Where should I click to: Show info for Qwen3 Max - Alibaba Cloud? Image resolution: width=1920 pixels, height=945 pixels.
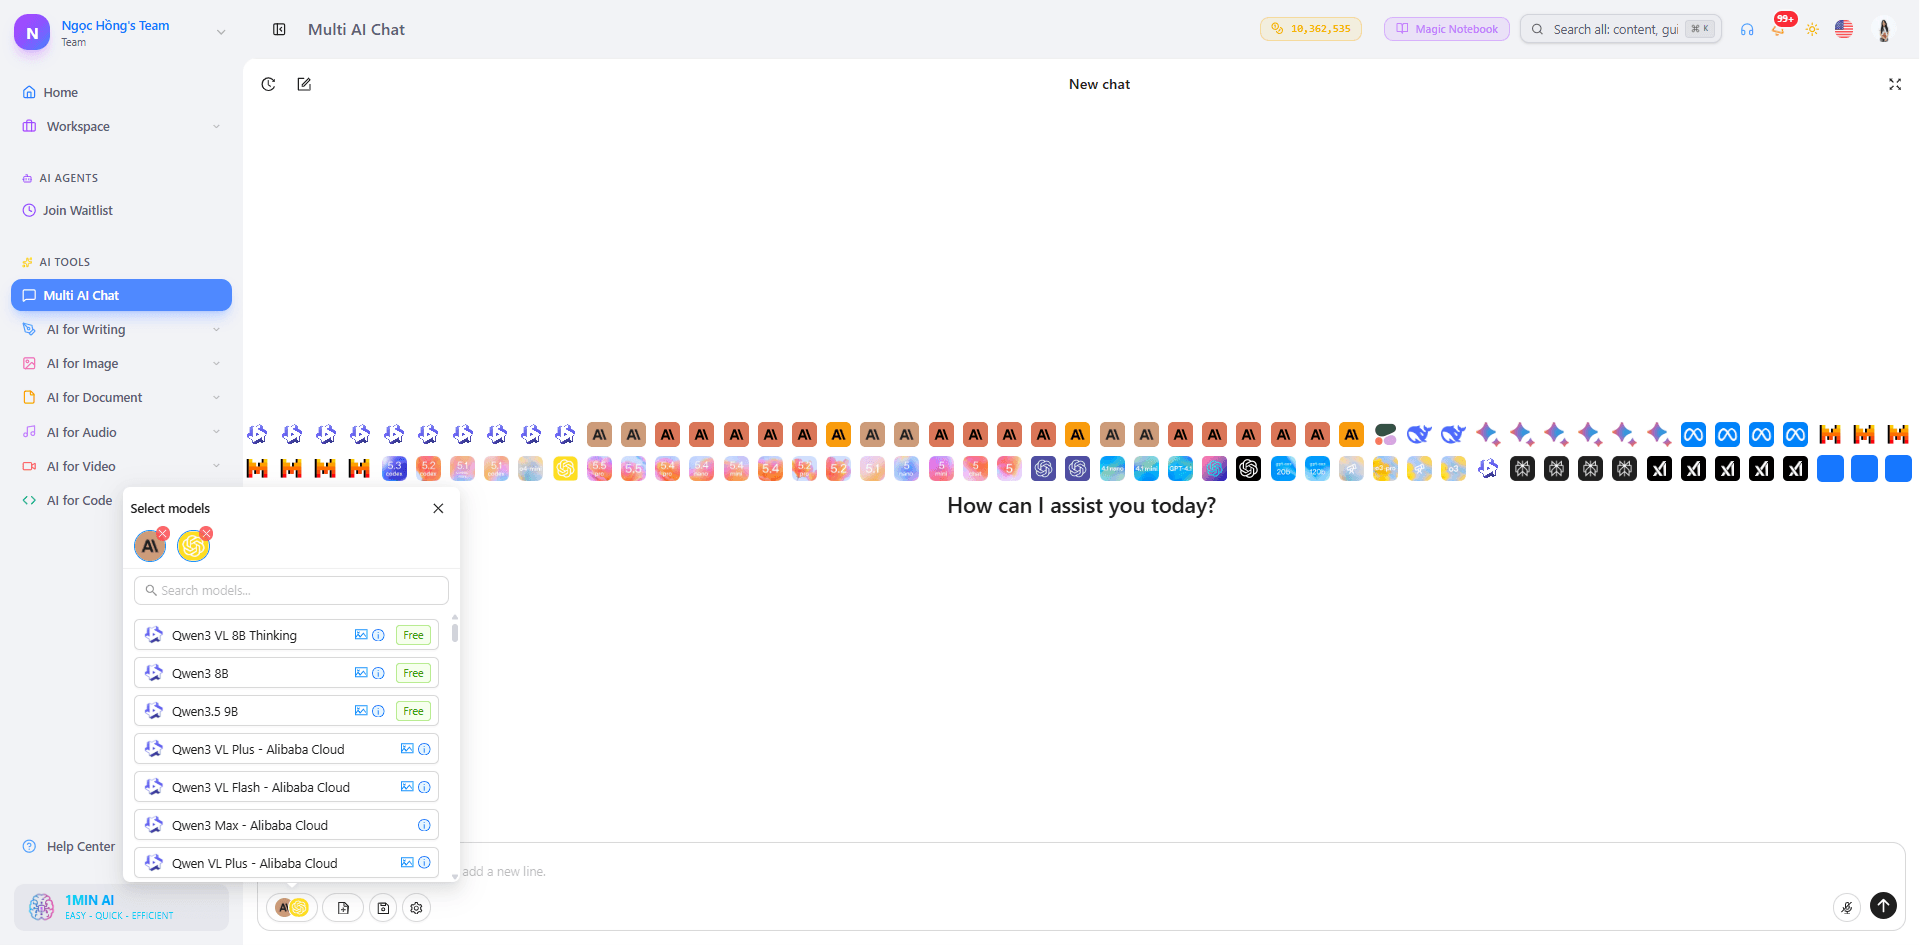424,825
